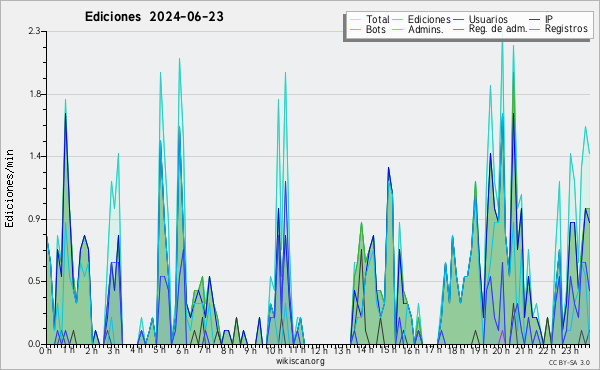Click the 2.3 y-axis value
Screen dimensions: 600x370
34,31
